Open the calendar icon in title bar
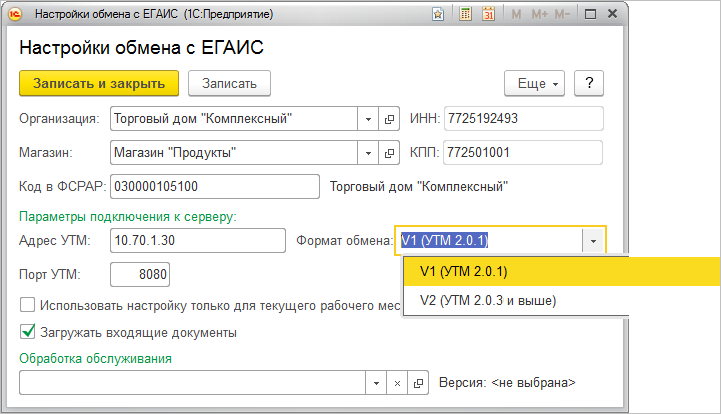The height and width of the screenshot is (414, 721). pos(489,16)
